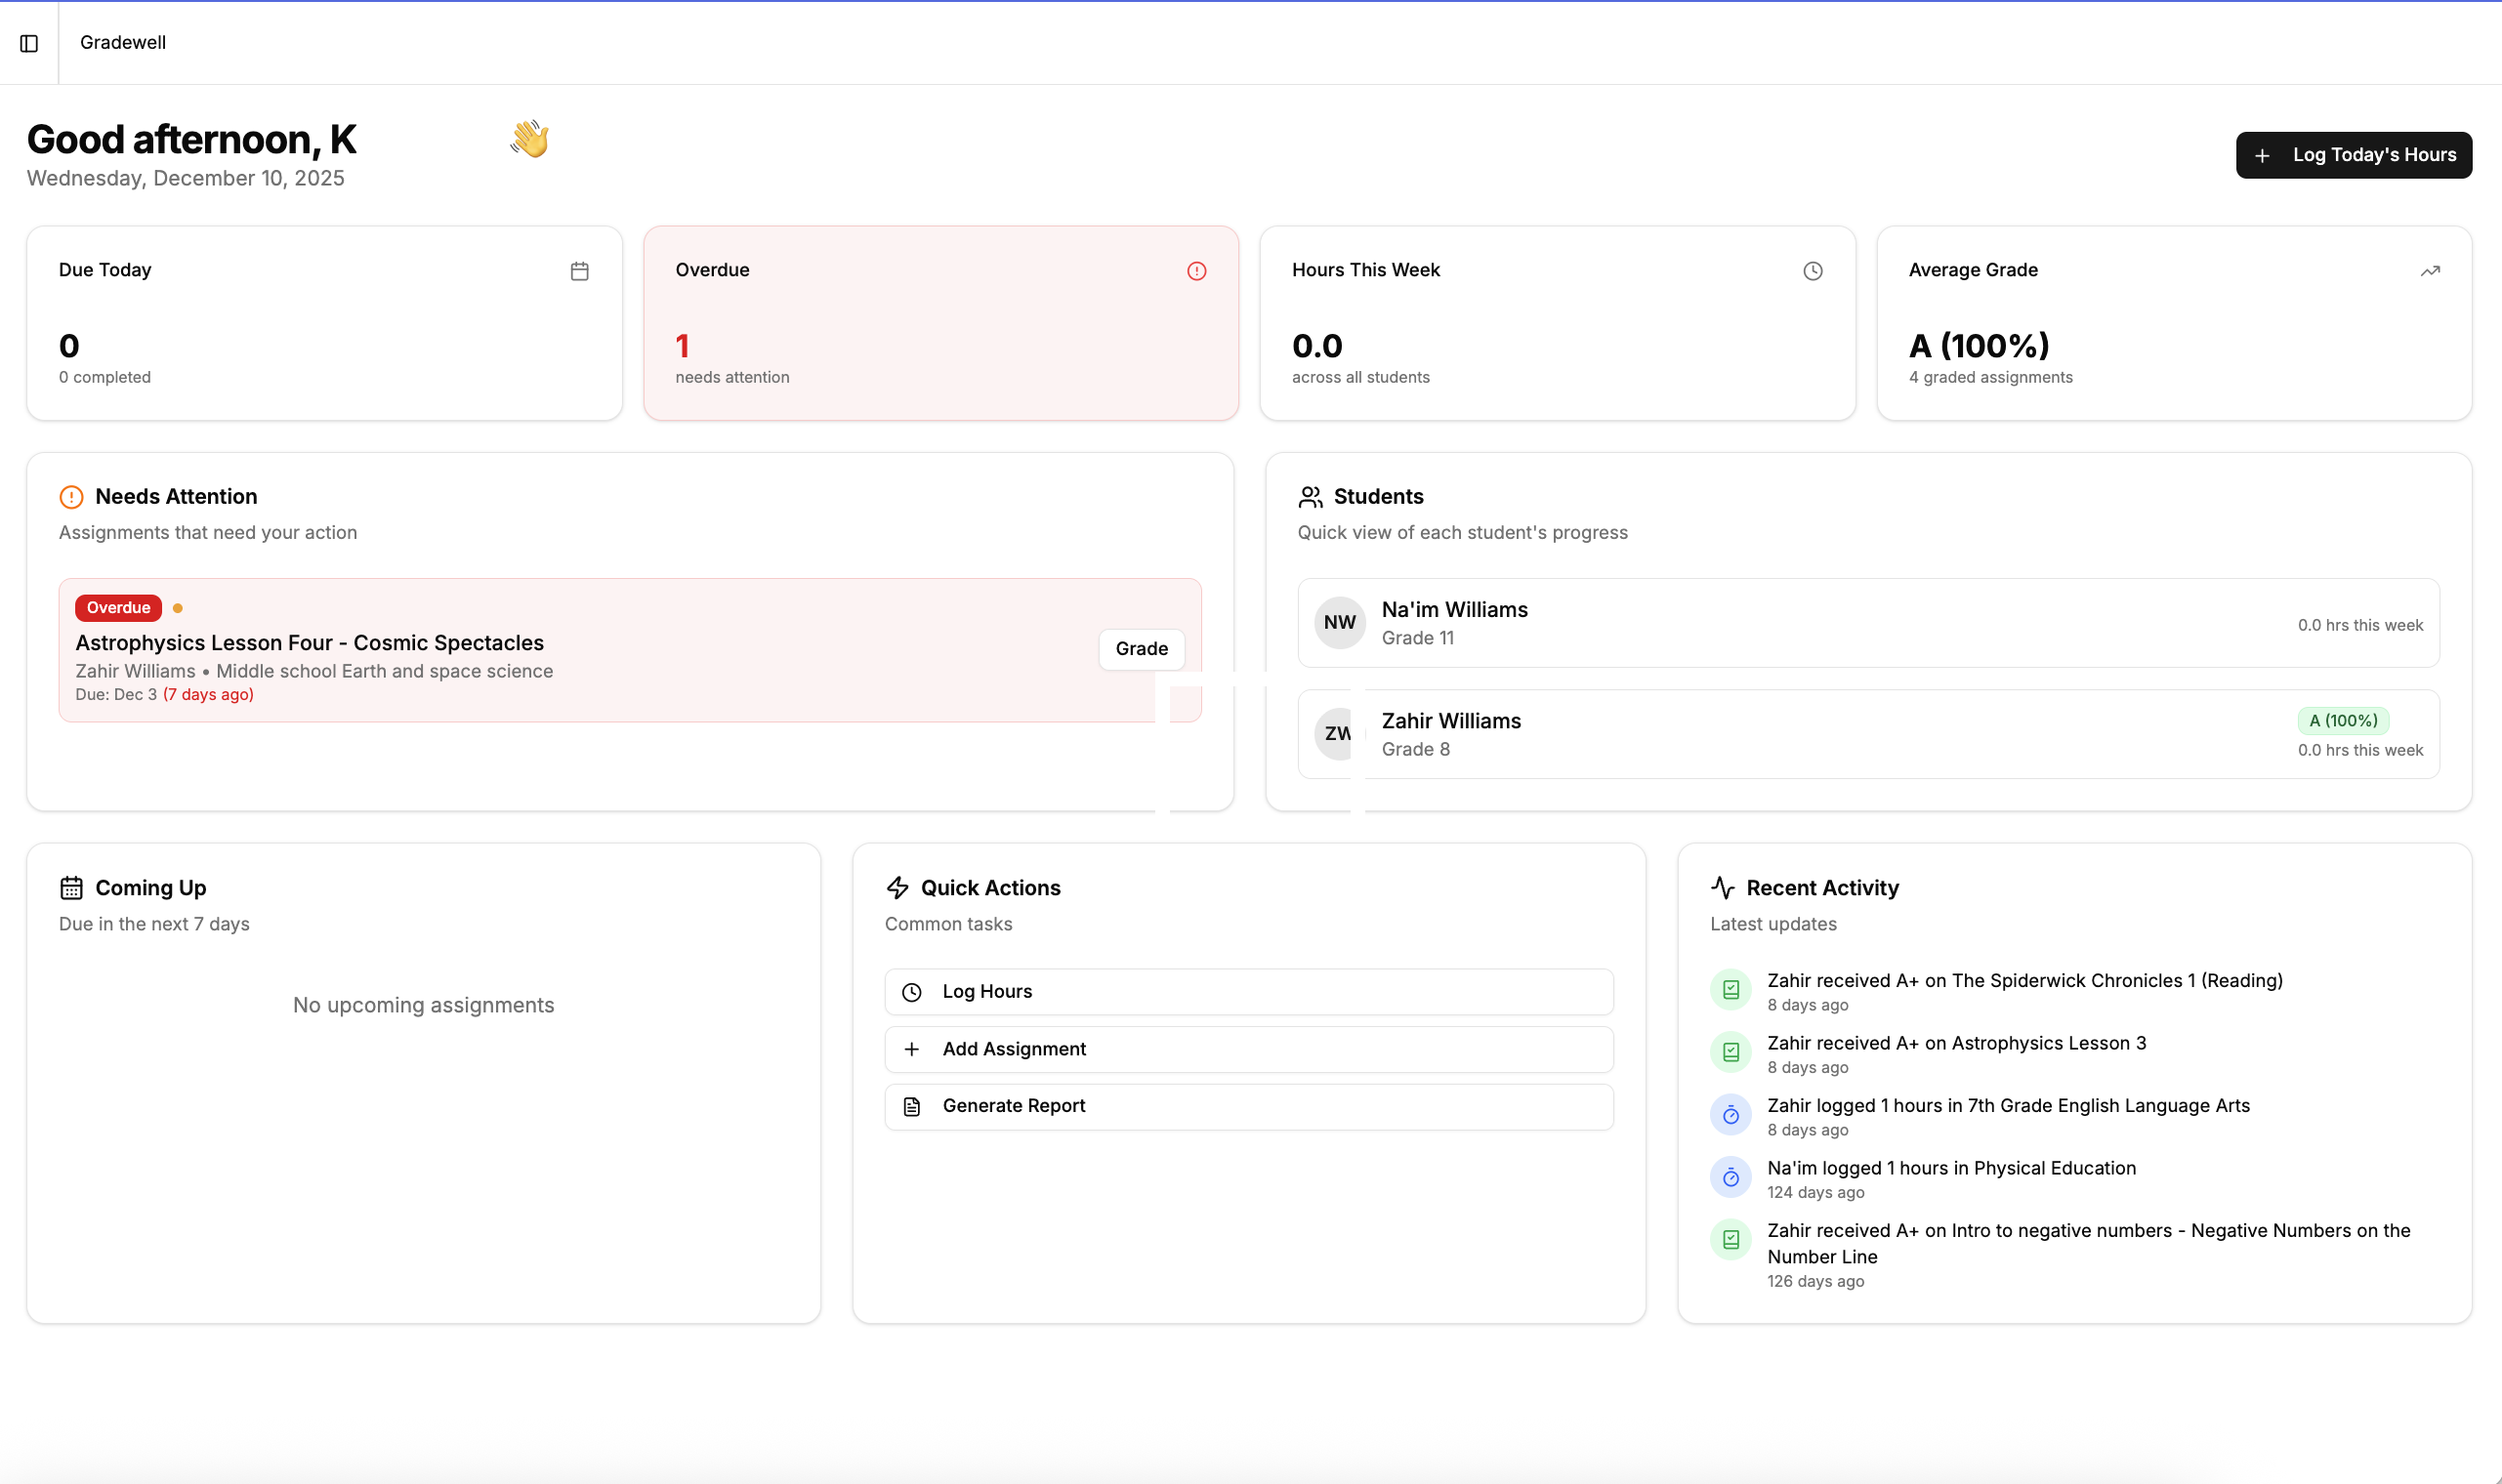Grade the Astrophysics Lesson Four assignment

(x=1141, y=648)
